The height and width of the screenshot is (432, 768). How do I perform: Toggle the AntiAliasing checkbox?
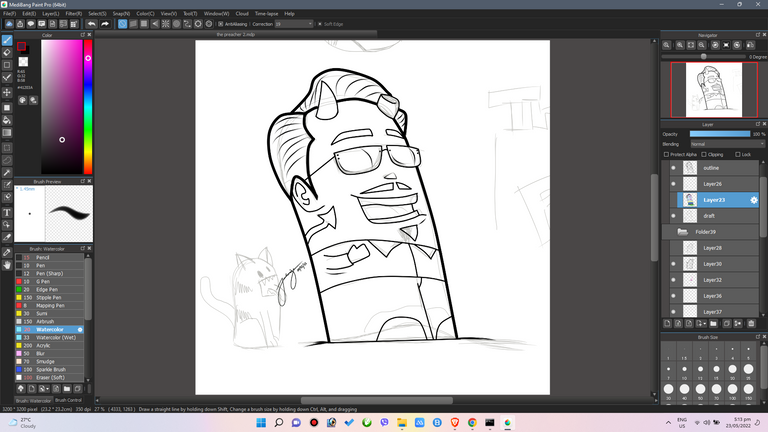pos(220,24)
